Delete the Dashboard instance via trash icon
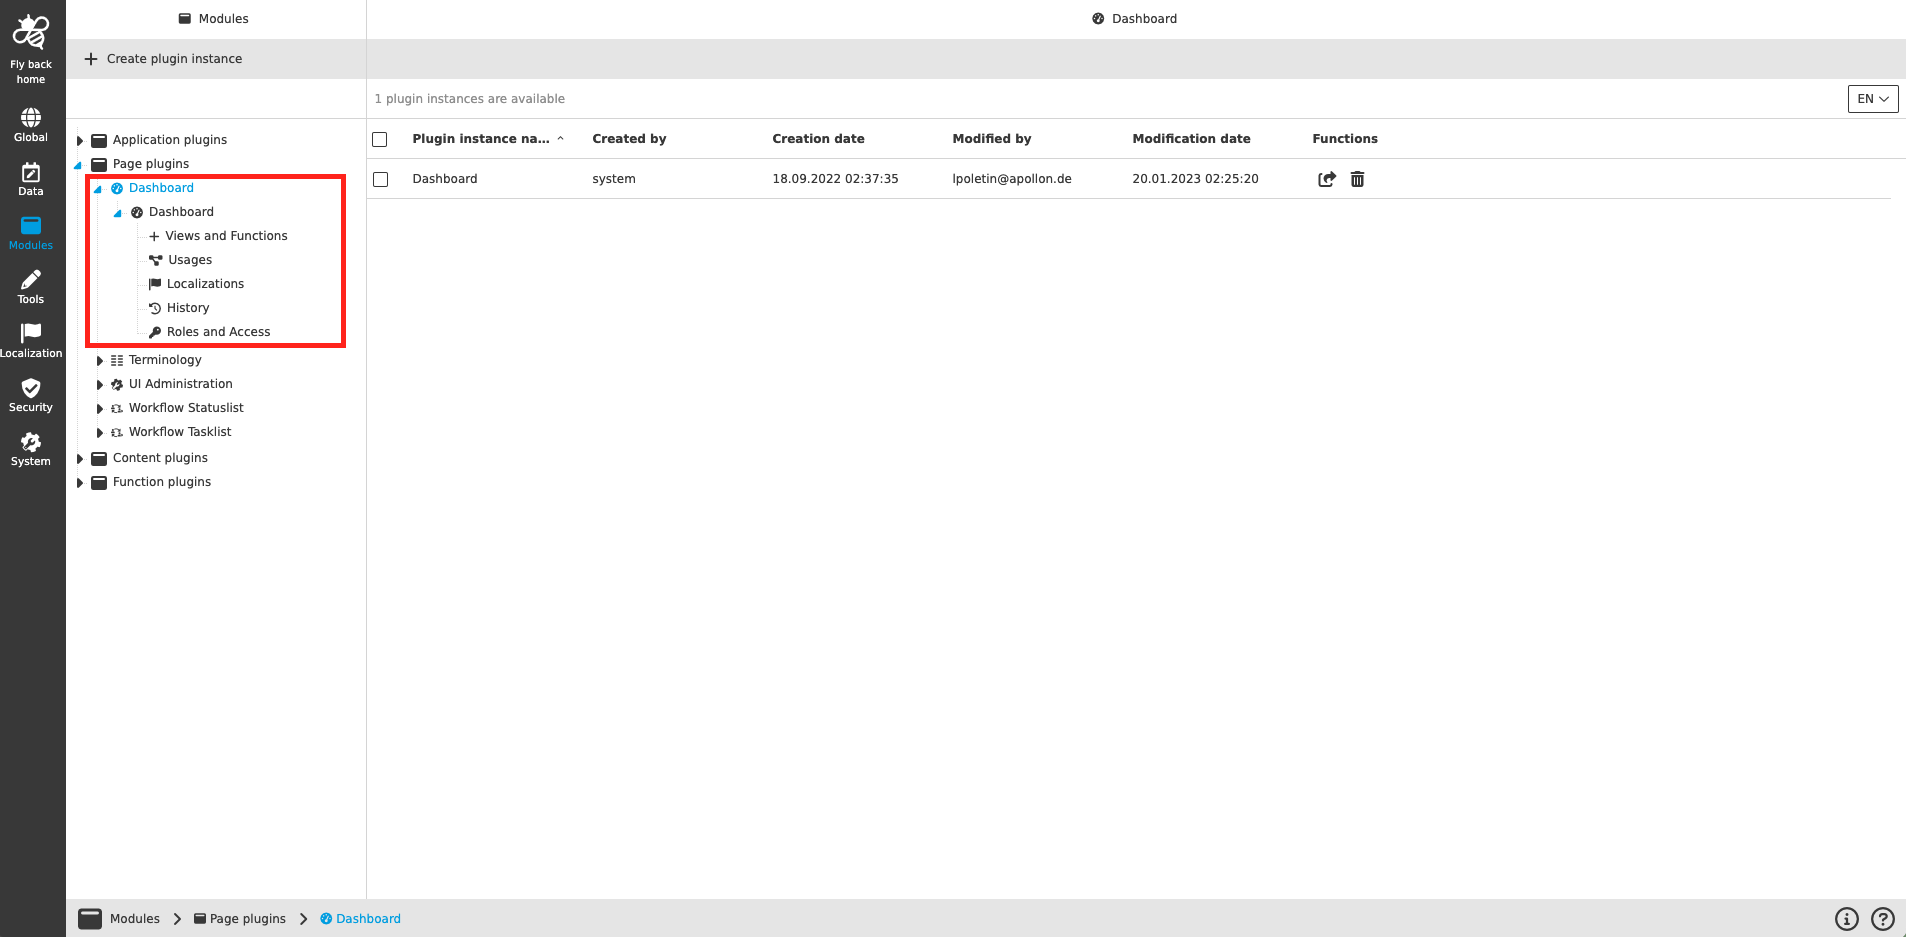Screen dimensions: 1906x937 1357,179
